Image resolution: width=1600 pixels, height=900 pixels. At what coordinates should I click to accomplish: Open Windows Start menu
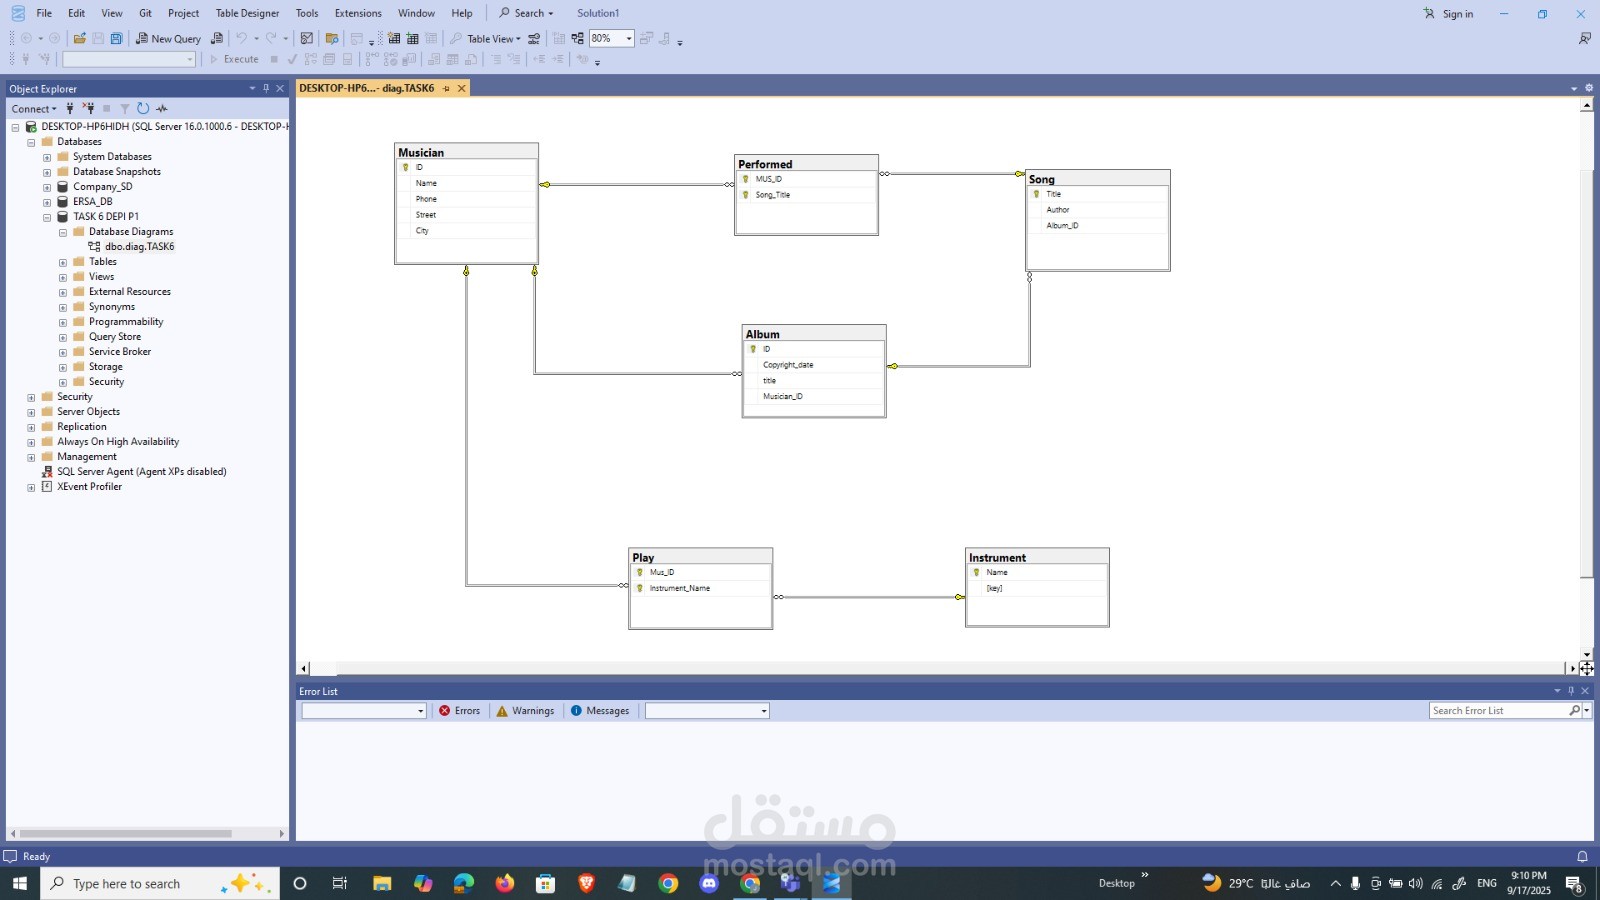click(x=19, y=883)
